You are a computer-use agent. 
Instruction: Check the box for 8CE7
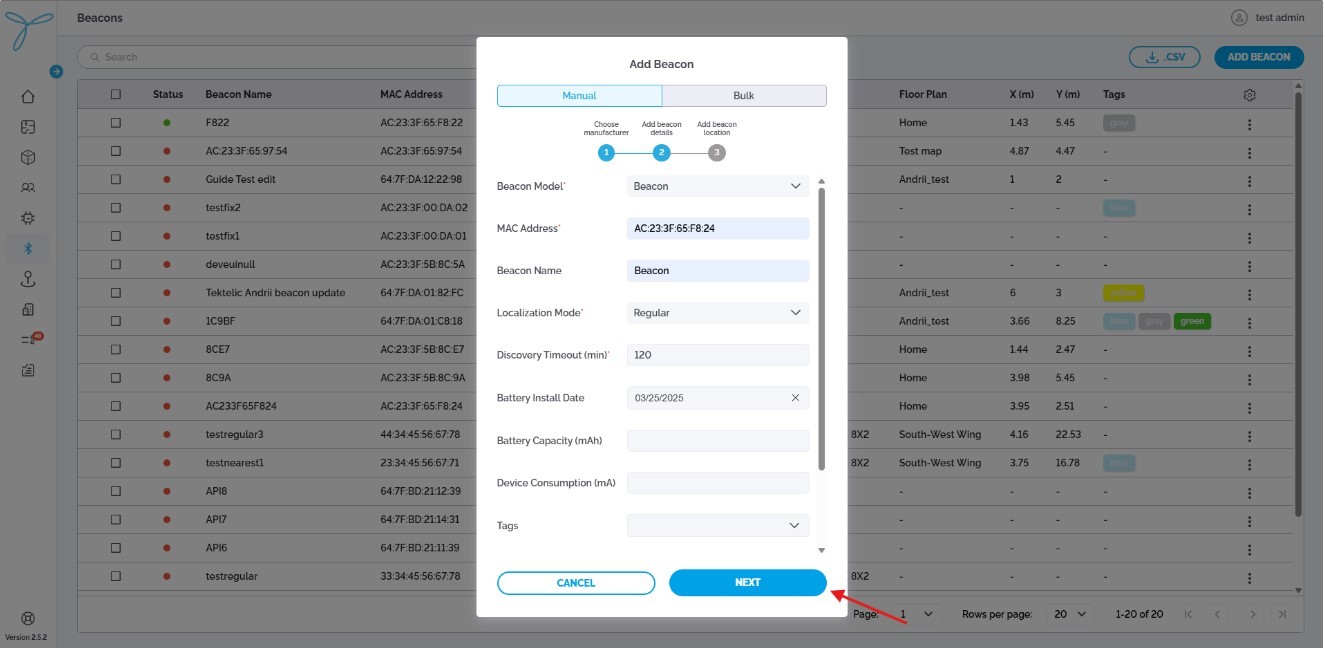coord(116,350)
